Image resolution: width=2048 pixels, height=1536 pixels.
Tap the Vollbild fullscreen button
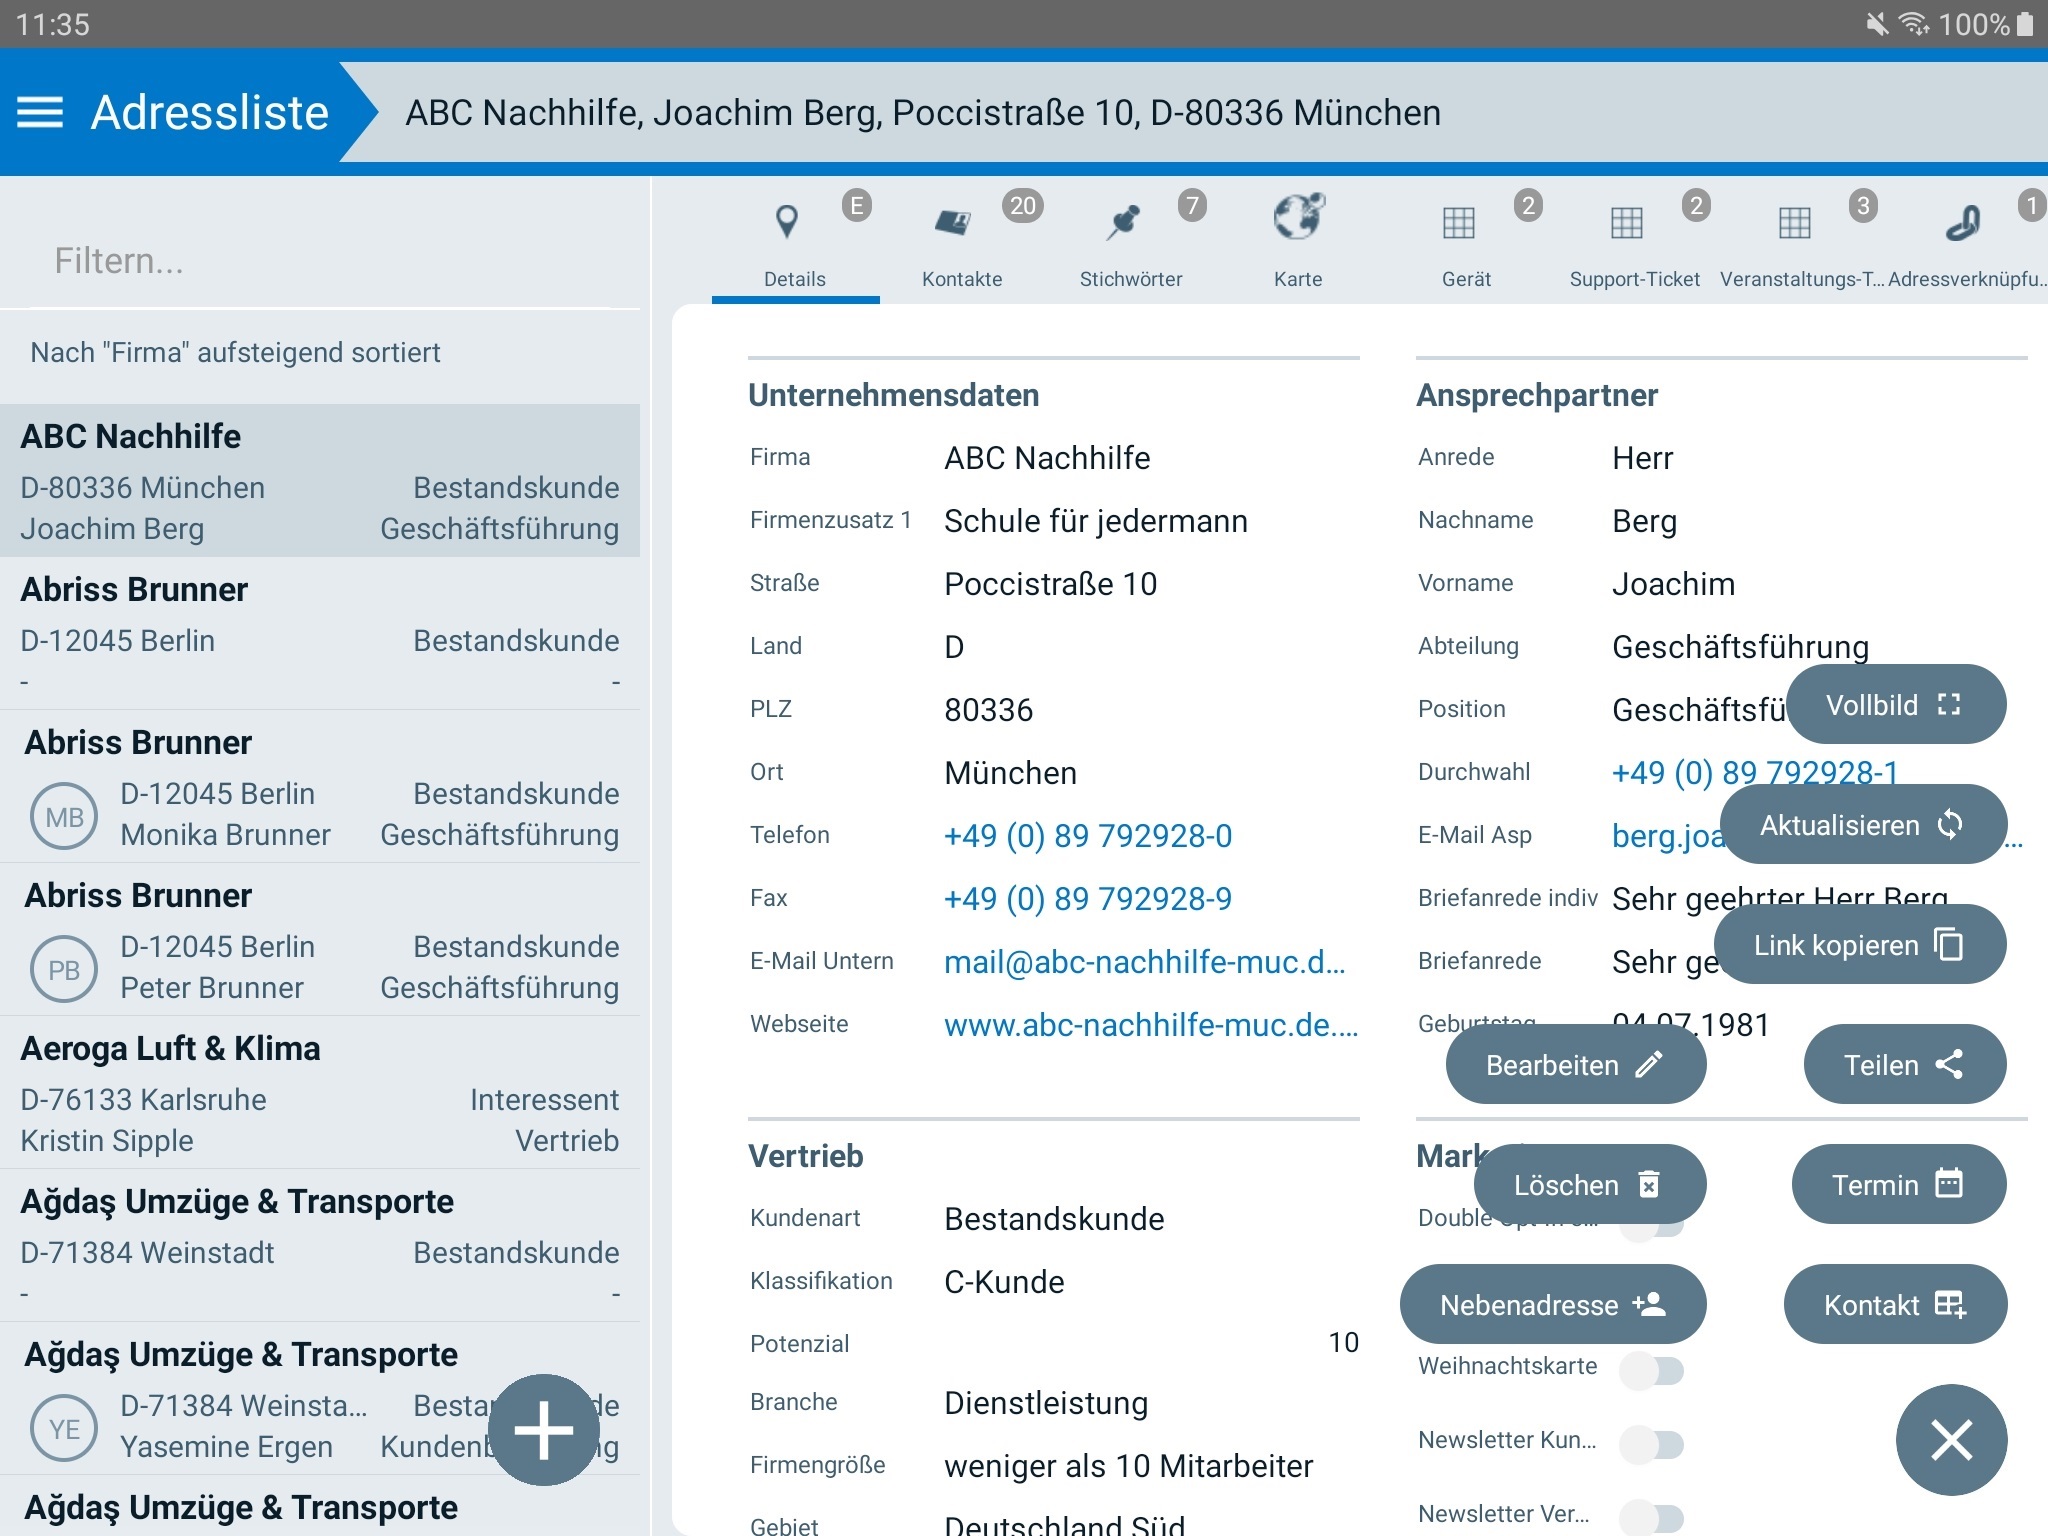pos(1896,704)
